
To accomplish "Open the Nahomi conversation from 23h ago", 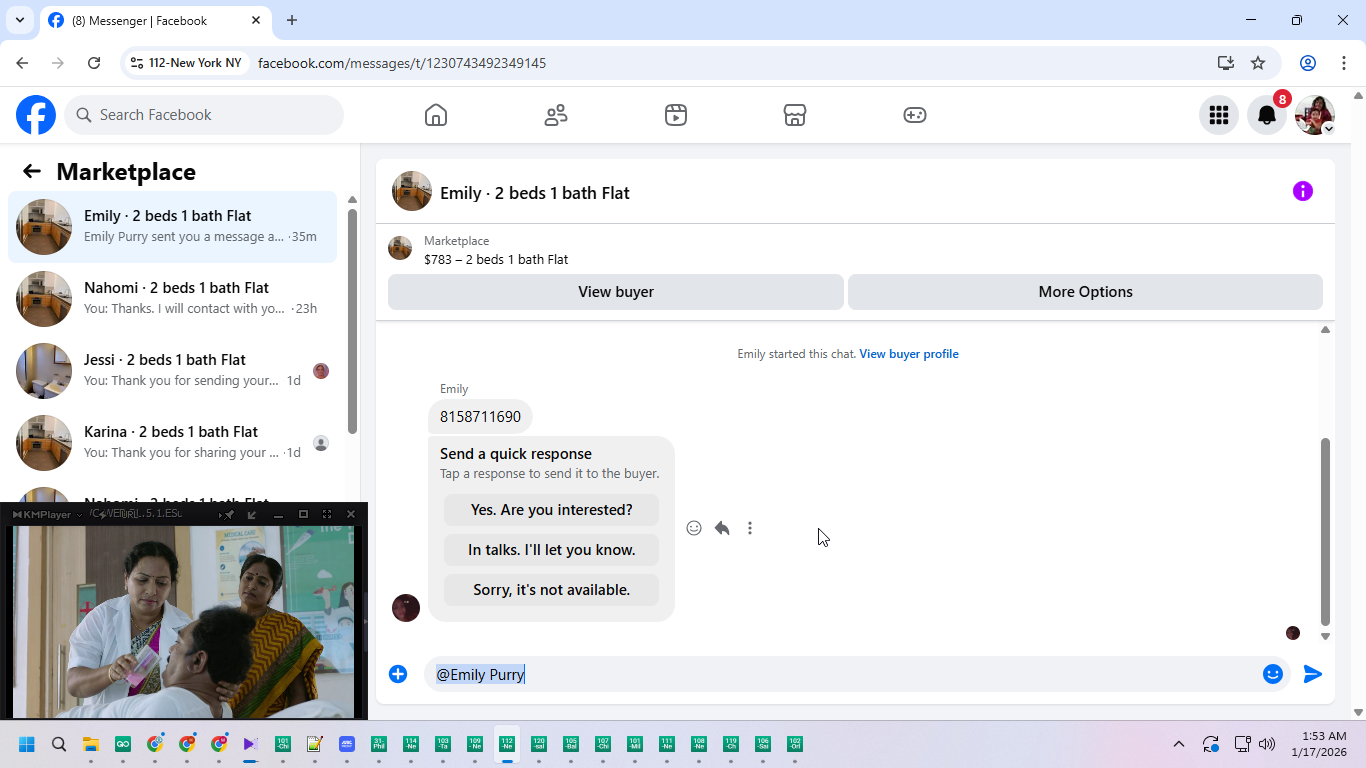I will 172,299.
